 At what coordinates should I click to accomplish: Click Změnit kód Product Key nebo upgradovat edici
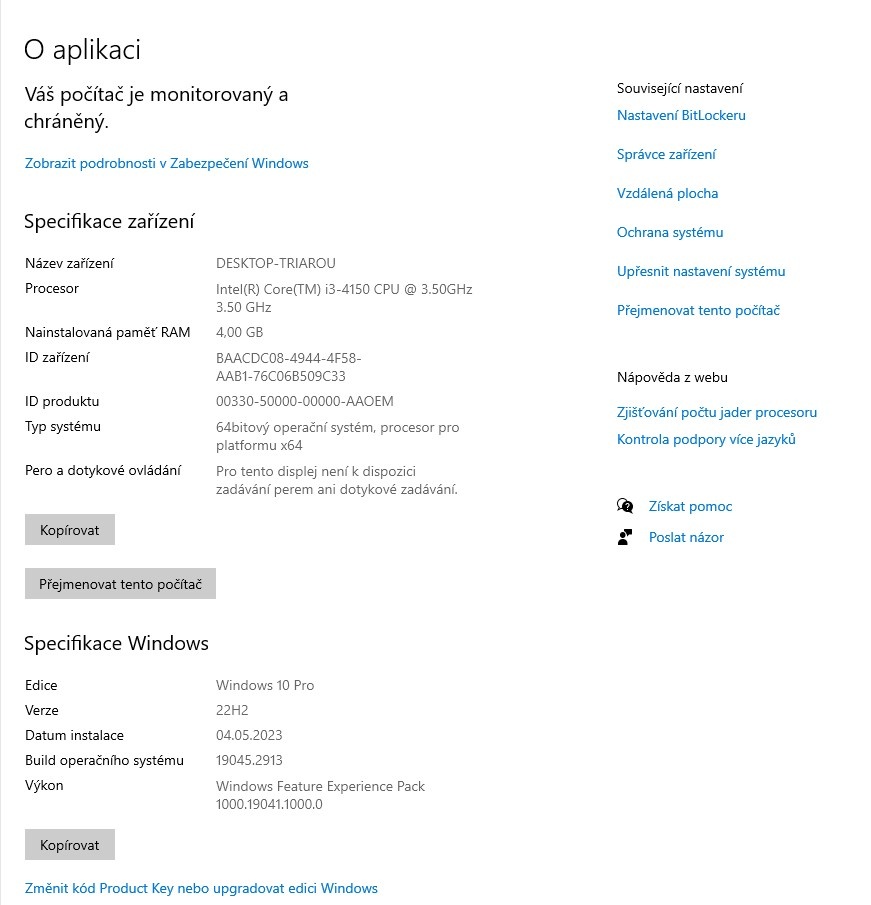(x=202, y=888)
